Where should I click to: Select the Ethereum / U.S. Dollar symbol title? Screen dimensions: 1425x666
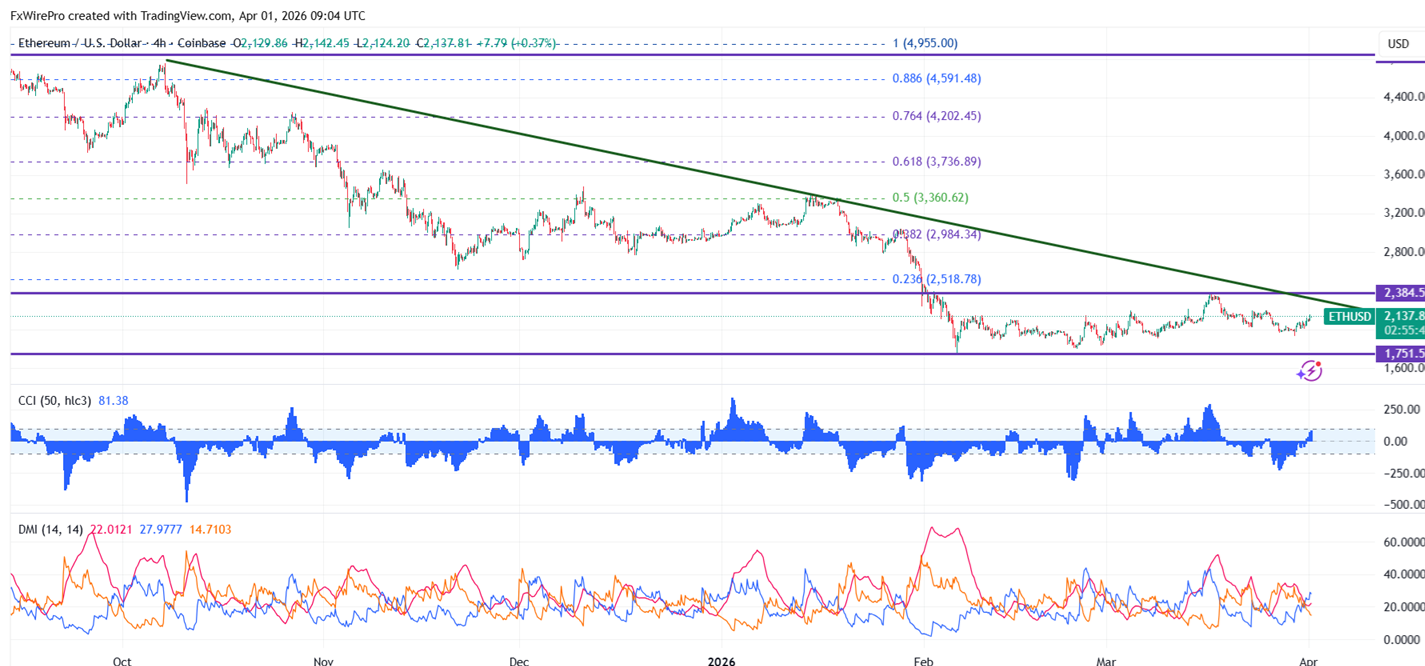coord(80,43)
